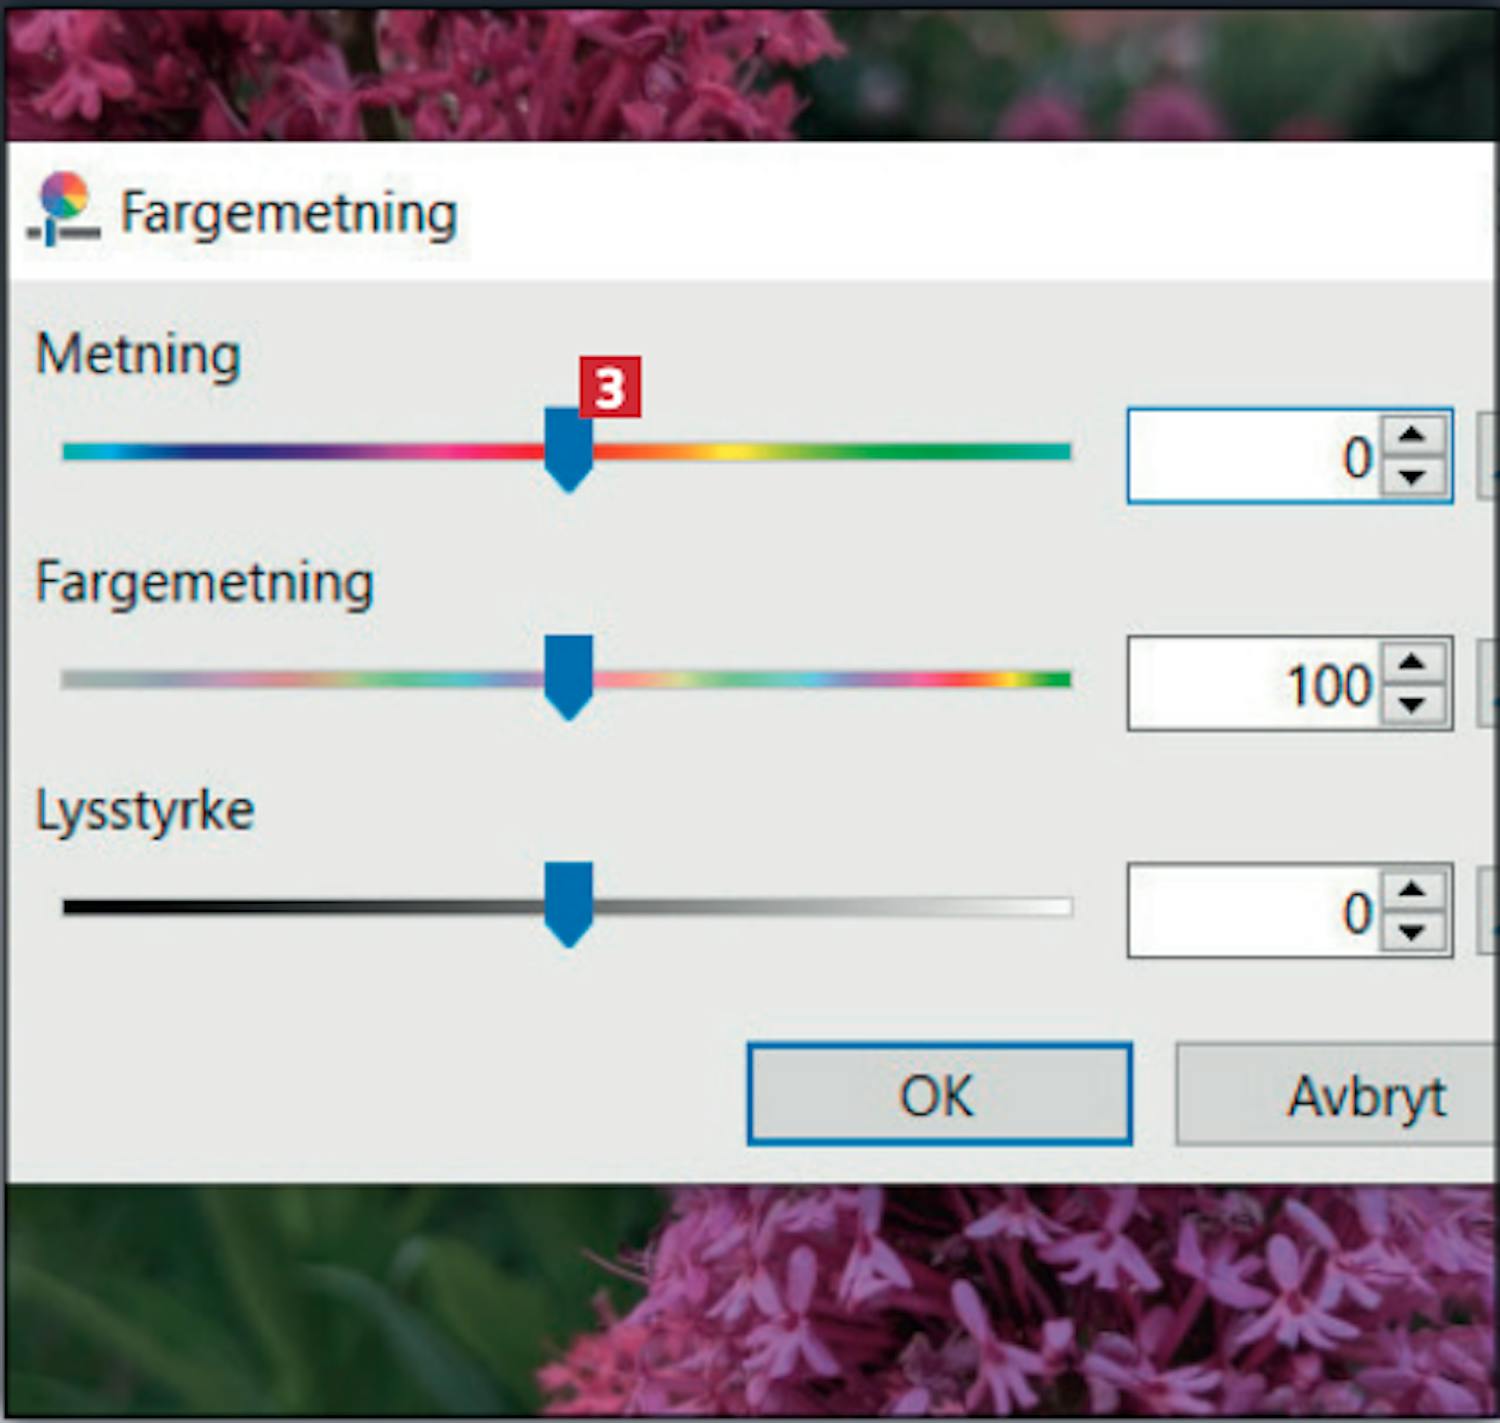
Task: Grab the Metning hue slider handle
Action: click(568, 450)
